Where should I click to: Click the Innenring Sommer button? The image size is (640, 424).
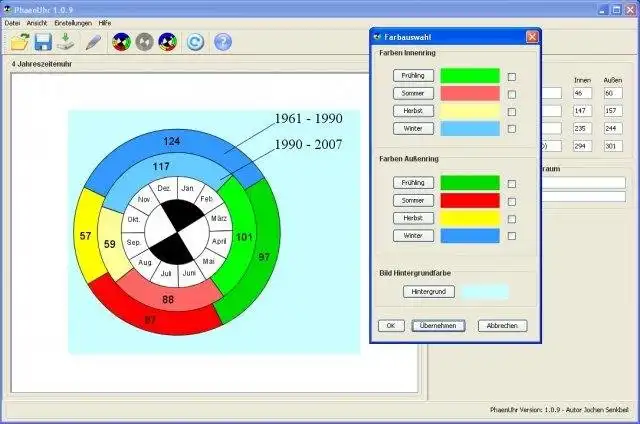(x=413, y=93)
